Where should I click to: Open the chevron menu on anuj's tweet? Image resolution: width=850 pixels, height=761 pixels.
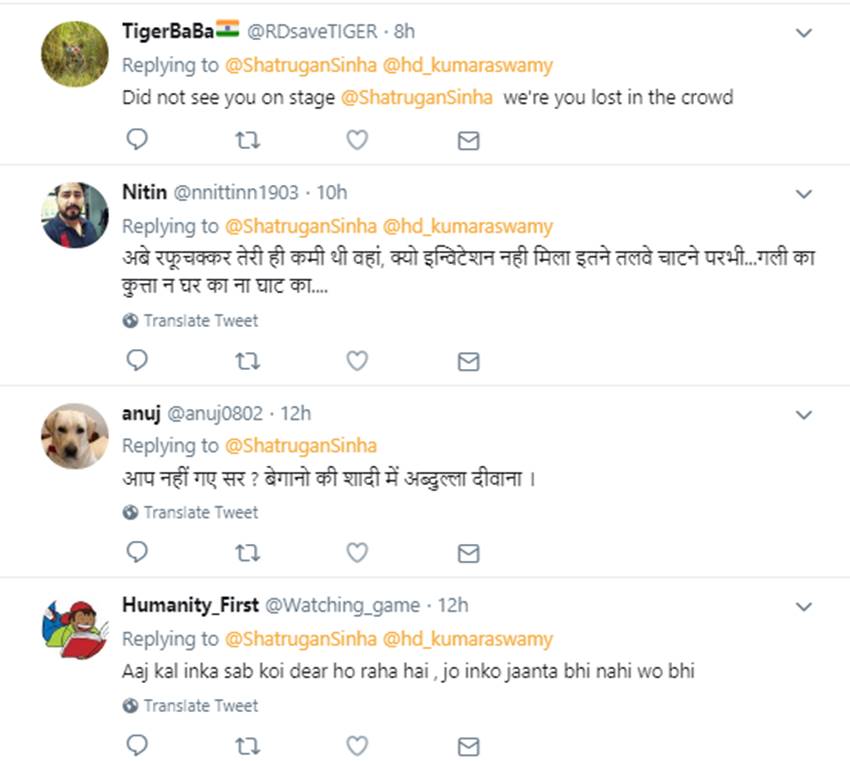pyautogui.click(x=803, y=414)
